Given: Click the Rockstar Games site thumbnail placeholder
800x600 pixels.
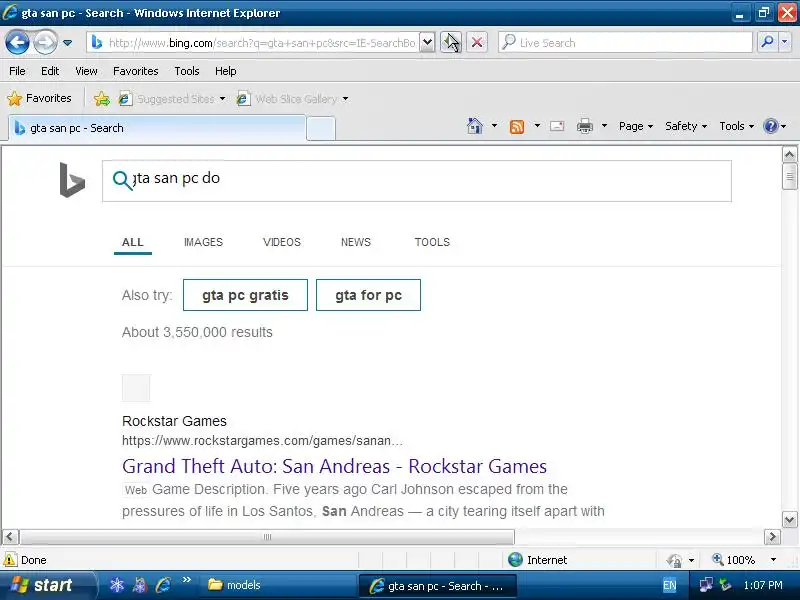Looking at the screenshot, I should click(136, 388).
